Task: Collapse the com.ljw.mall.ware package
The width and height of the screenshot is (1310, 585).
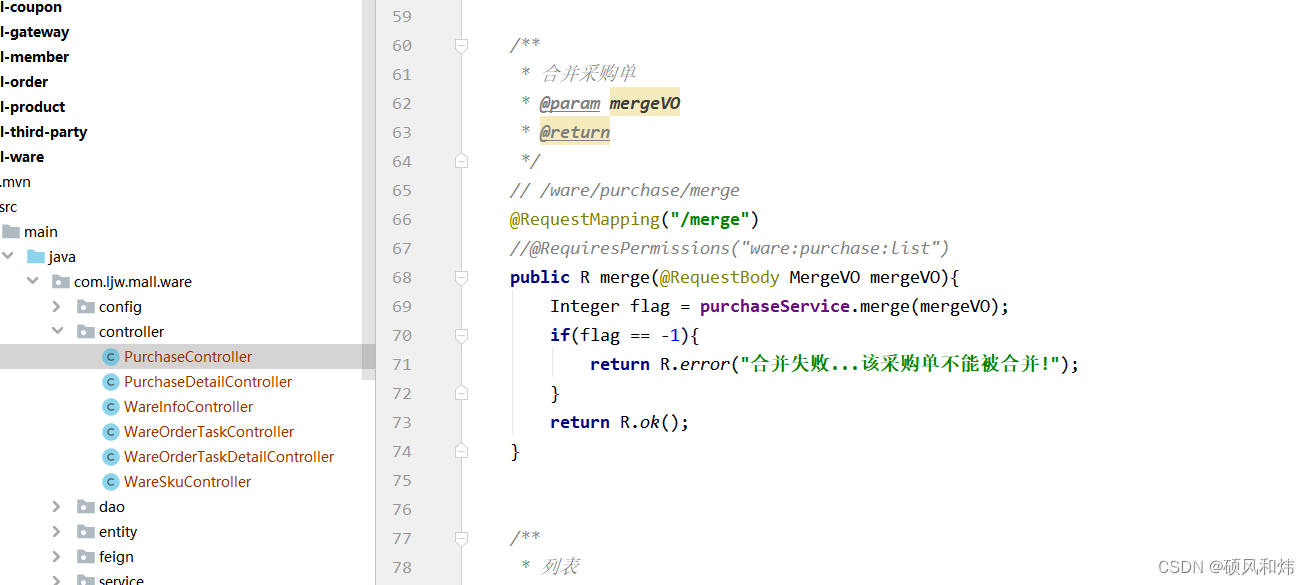Action: click(x=33, y=282)
